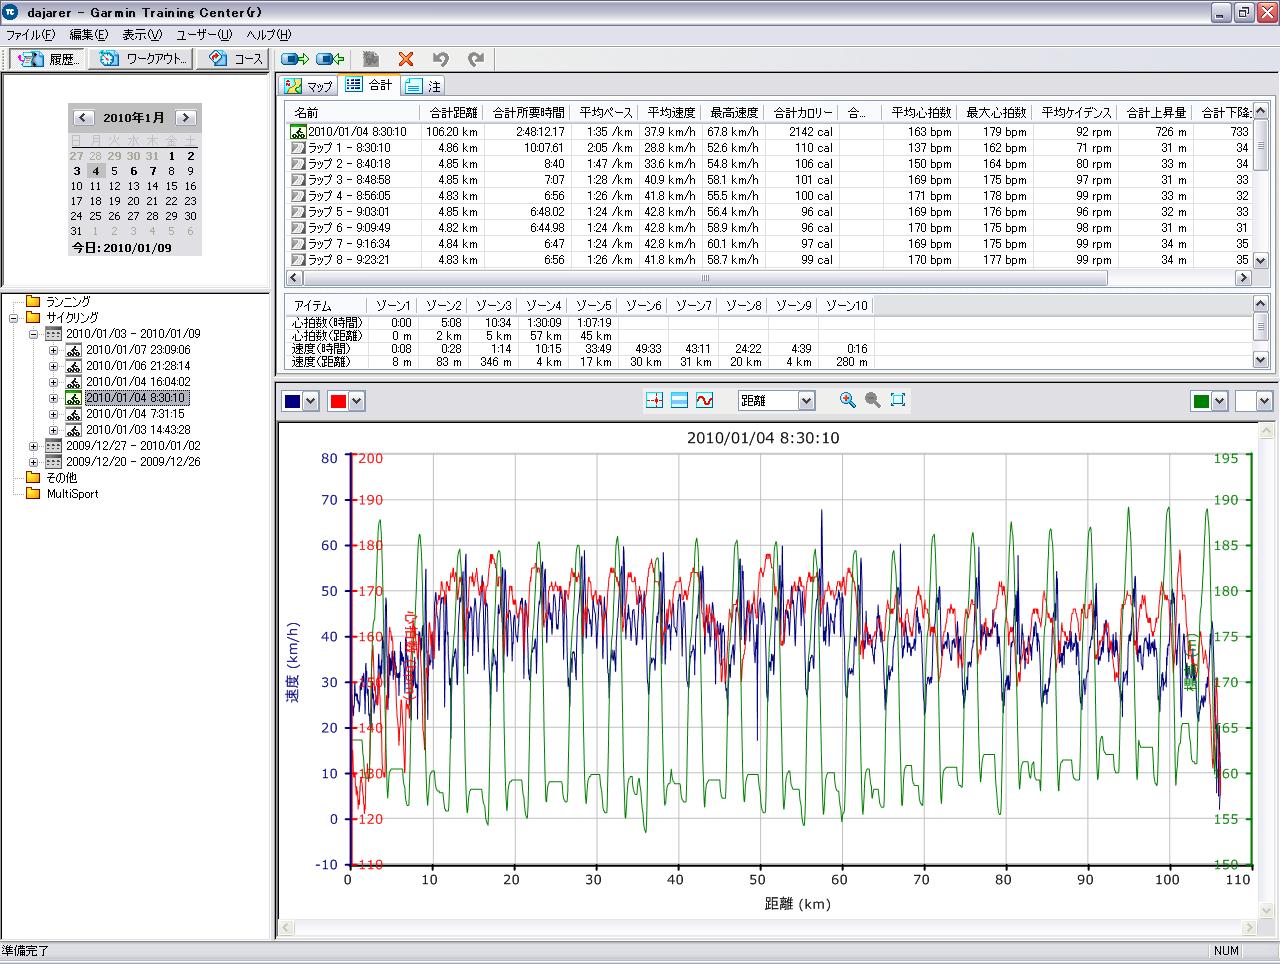Click the cycling icon of activity 2010/01/04 16:04:02

74,382
